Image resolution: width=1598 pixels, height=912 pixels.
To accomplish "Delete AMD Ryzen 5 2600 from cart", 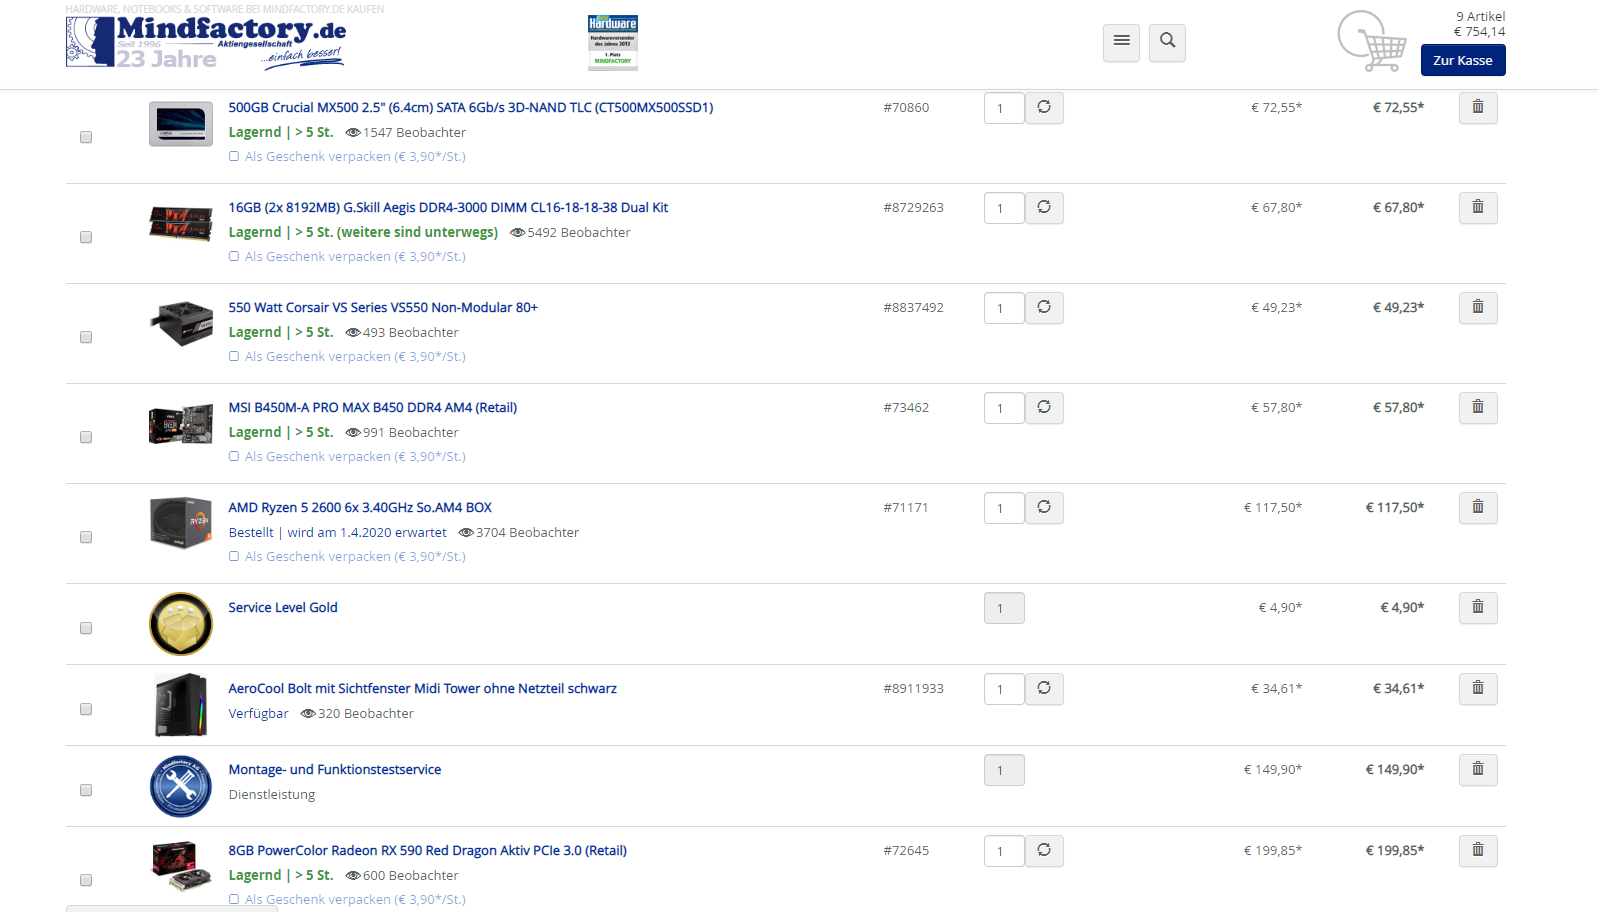I will point(1478,508).
